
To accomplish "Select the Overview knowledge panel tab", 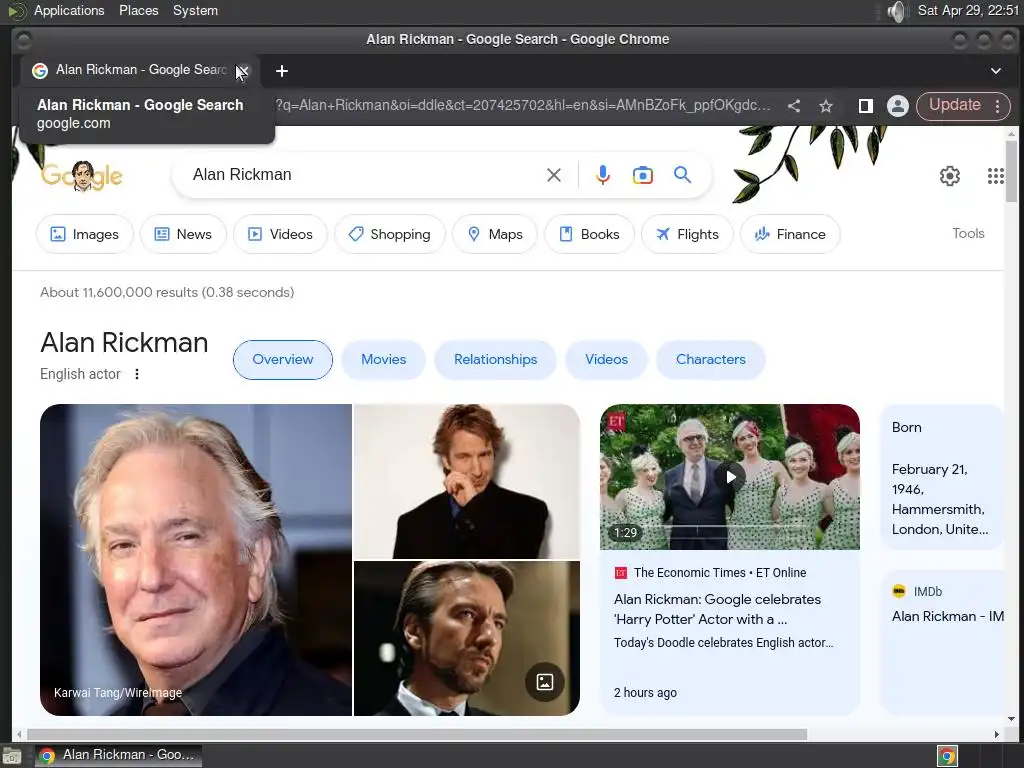I will (283, 359).
